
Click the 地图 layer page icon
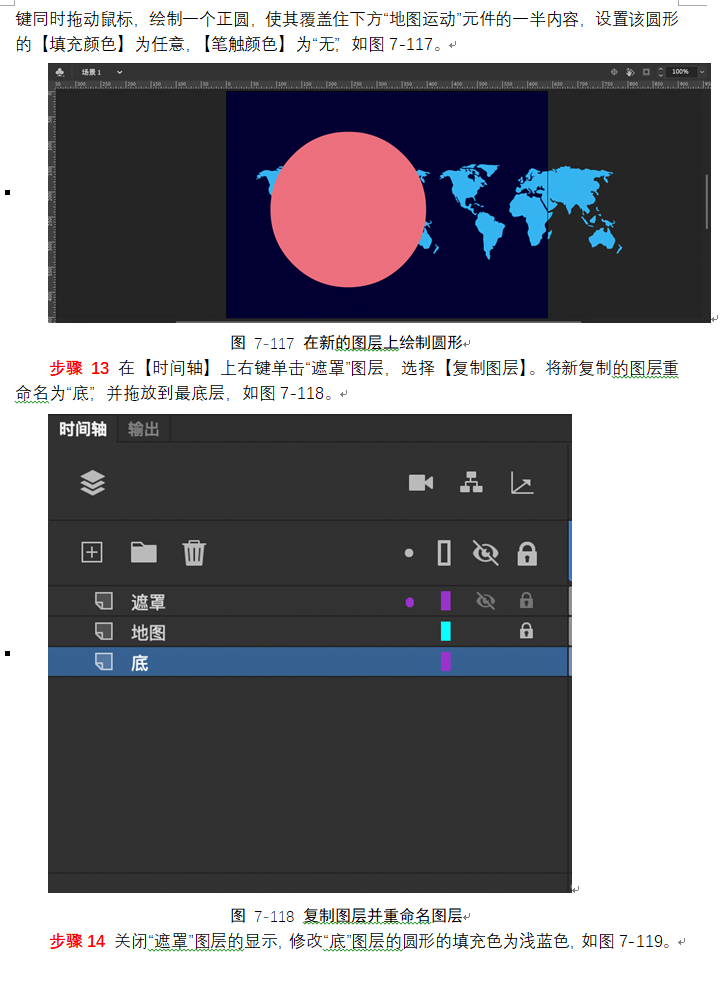(103, 631)
